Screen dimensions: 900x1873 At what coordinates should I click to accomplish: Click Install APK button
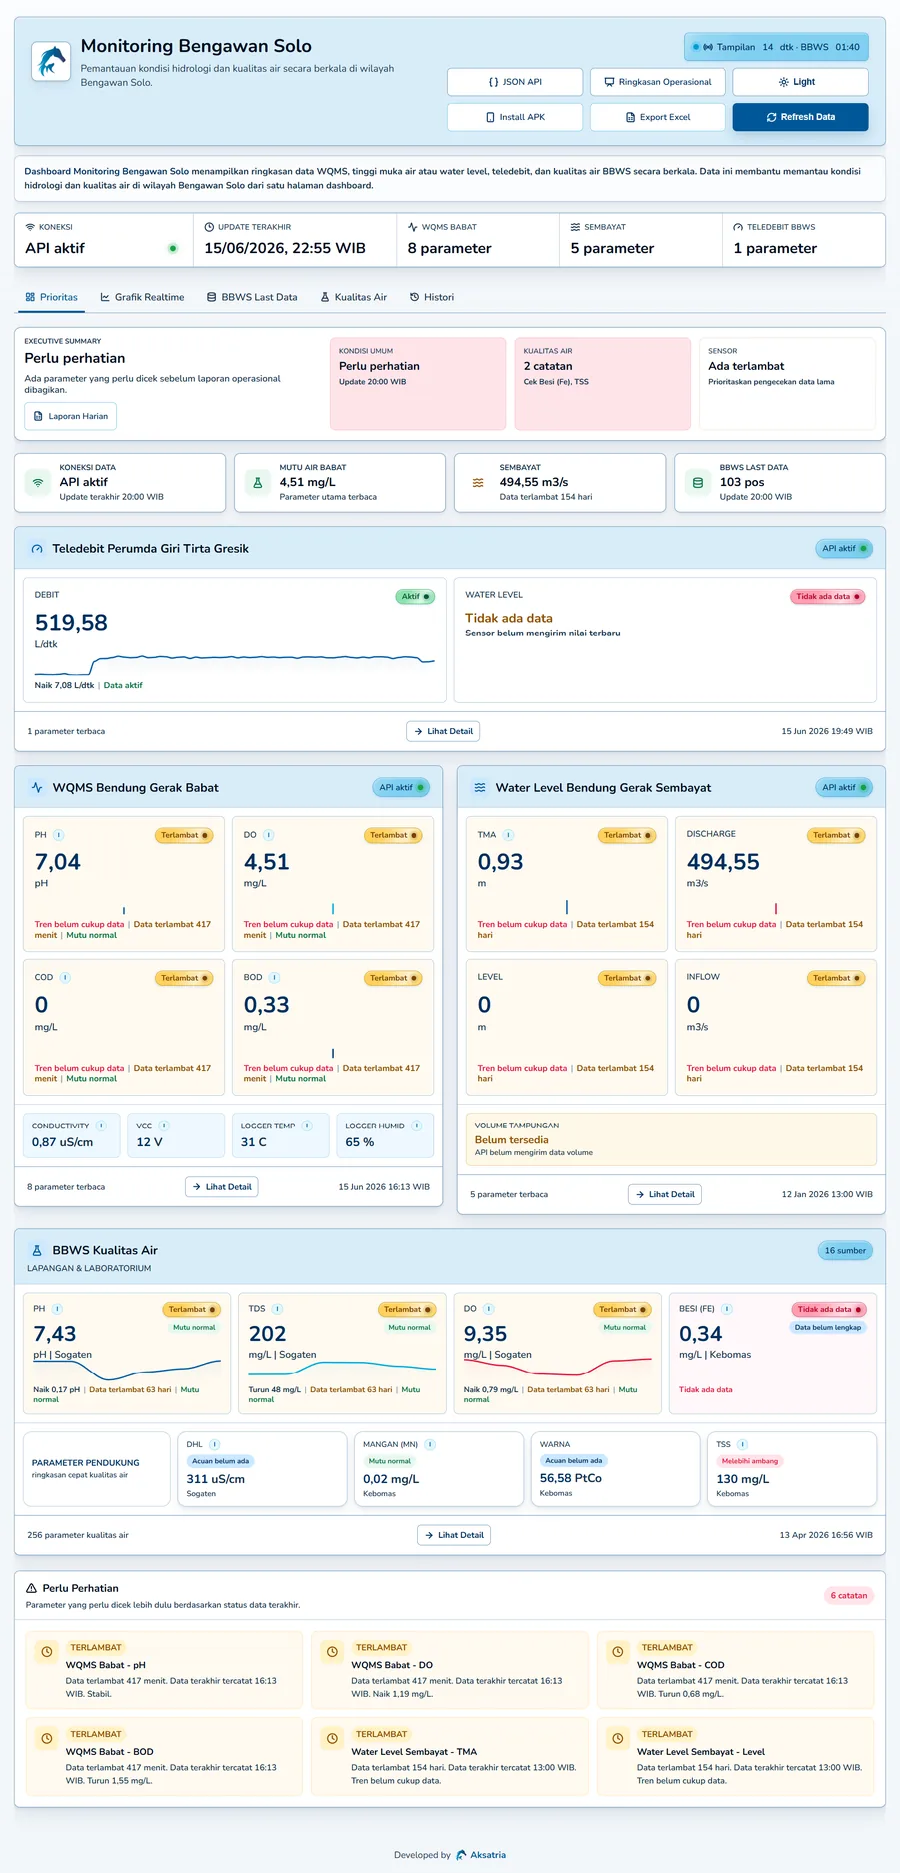pos(515,117)
